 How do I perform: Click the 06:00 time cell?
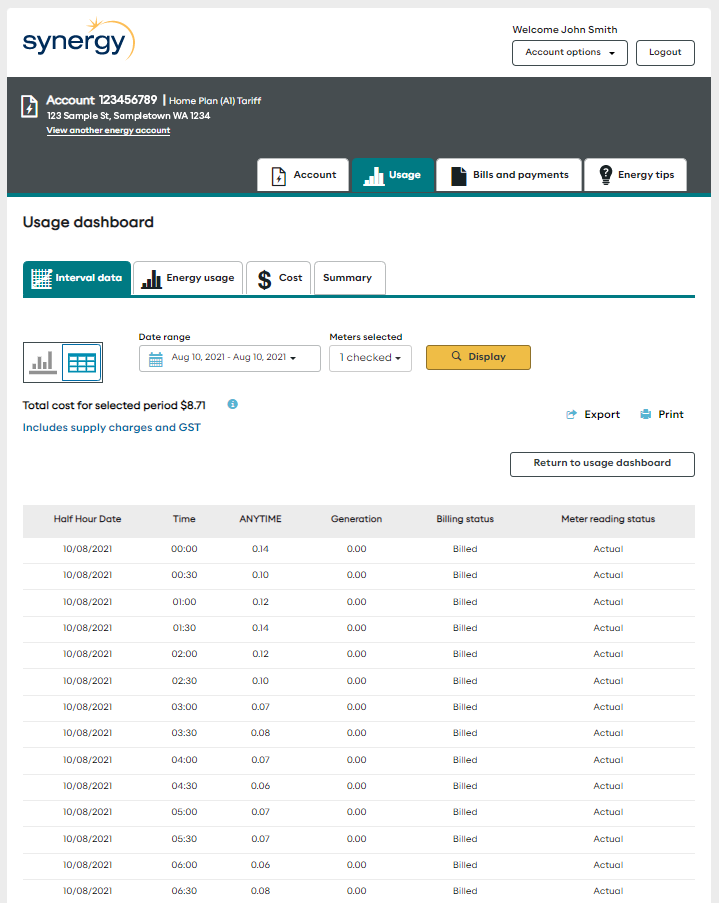pos(184,864)
